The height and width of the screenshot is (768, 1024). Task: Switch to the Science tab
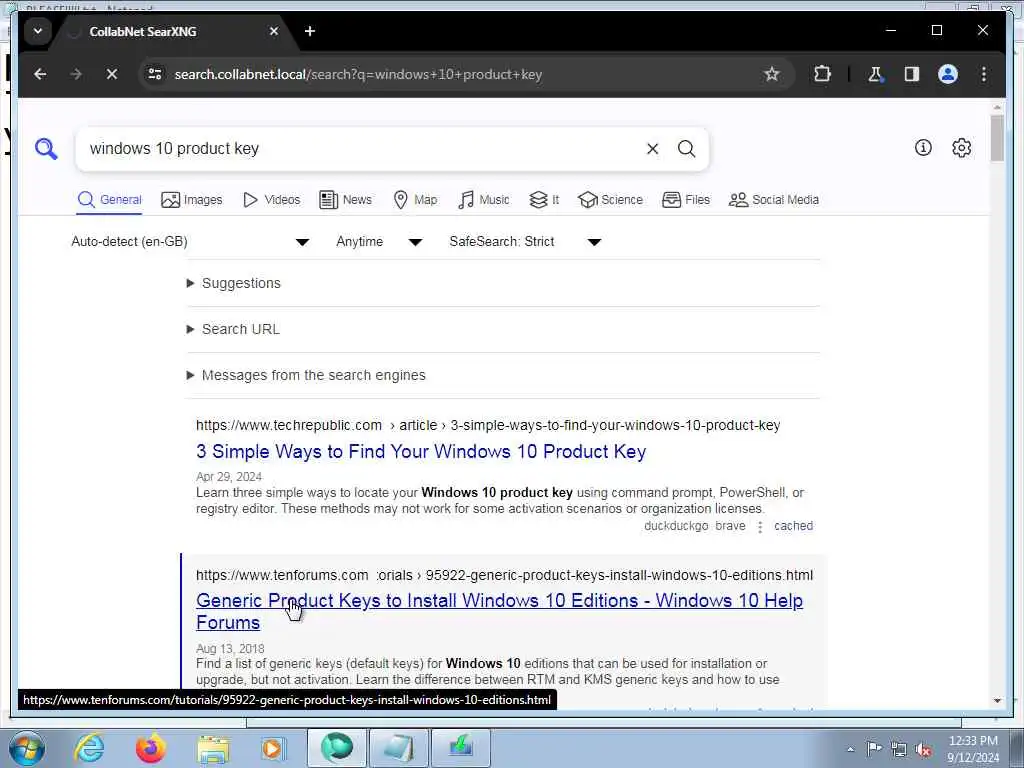tap(611, 200)
